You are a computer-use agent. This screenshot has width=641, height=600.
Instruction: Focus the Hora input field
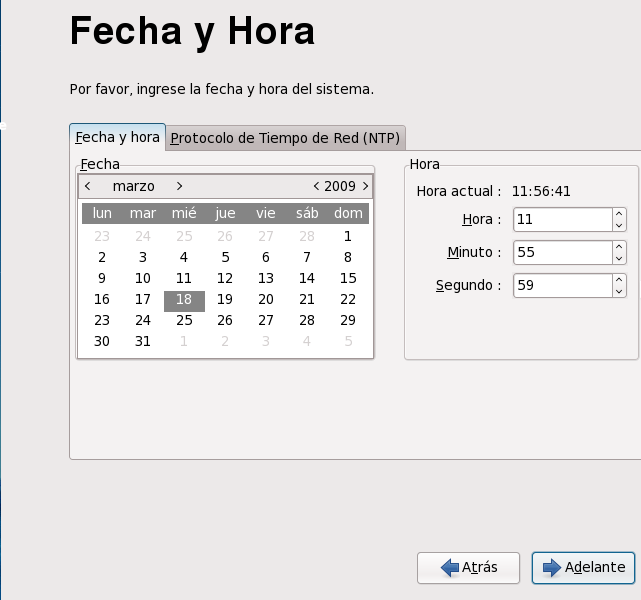[x=563, y=219]
